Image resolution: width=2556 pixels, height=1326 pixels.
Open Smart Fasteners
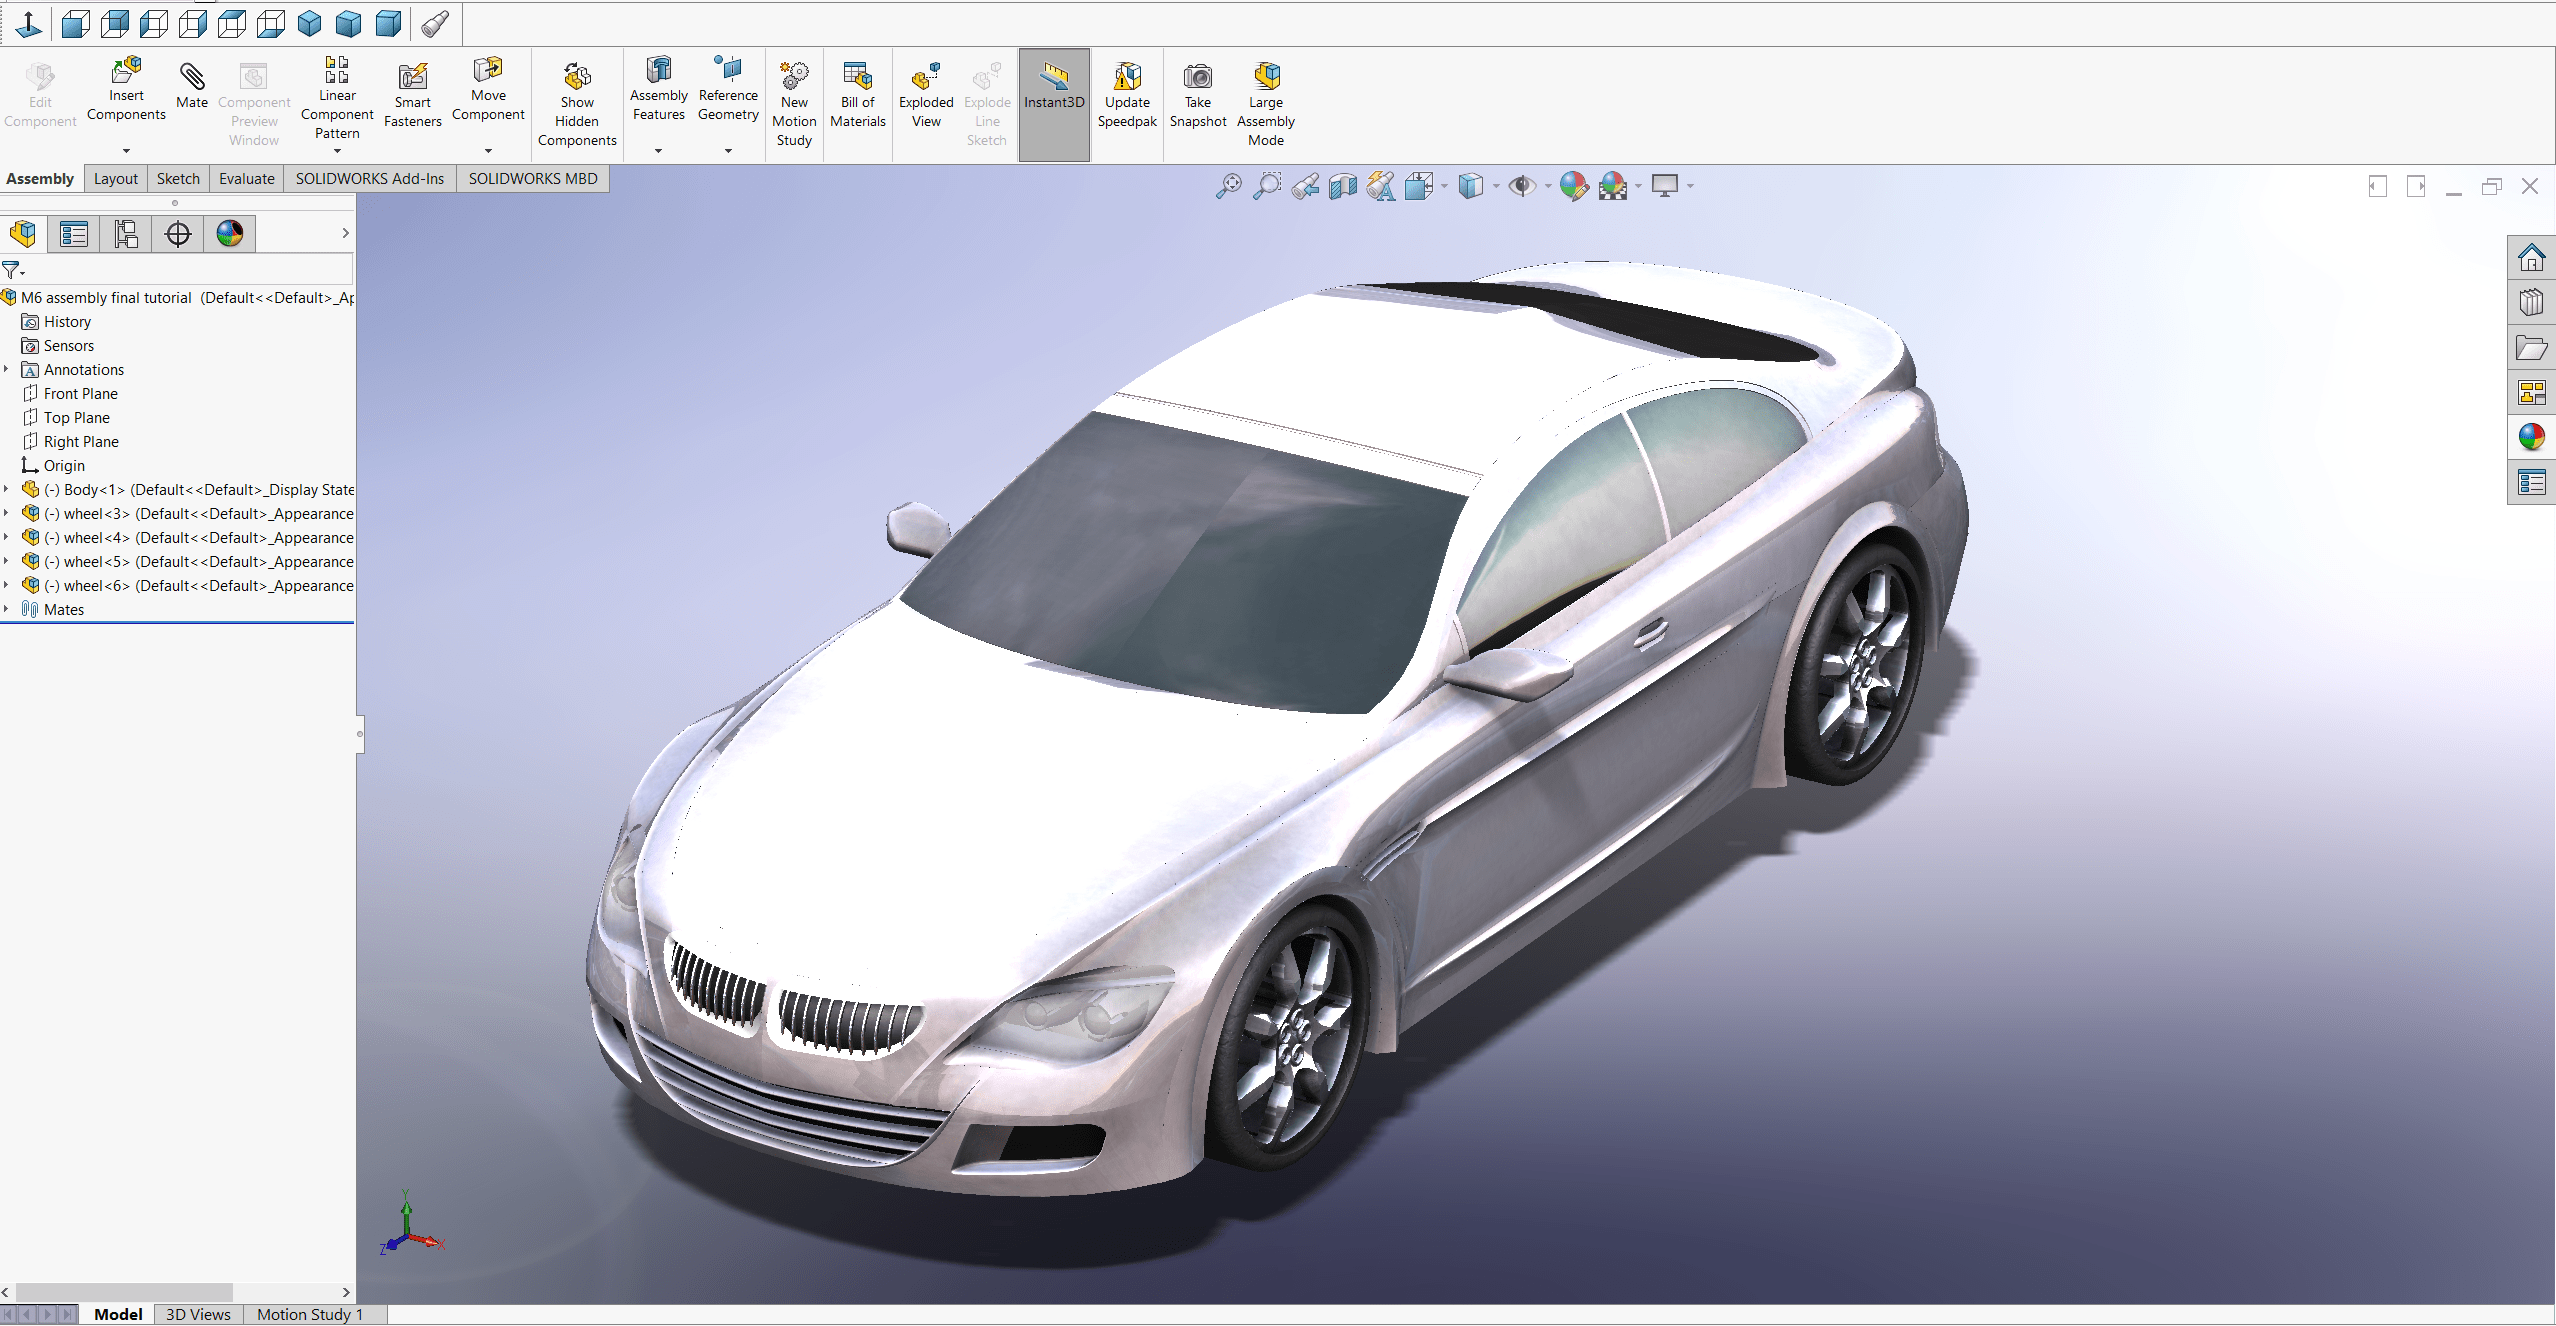pos(413,96)
